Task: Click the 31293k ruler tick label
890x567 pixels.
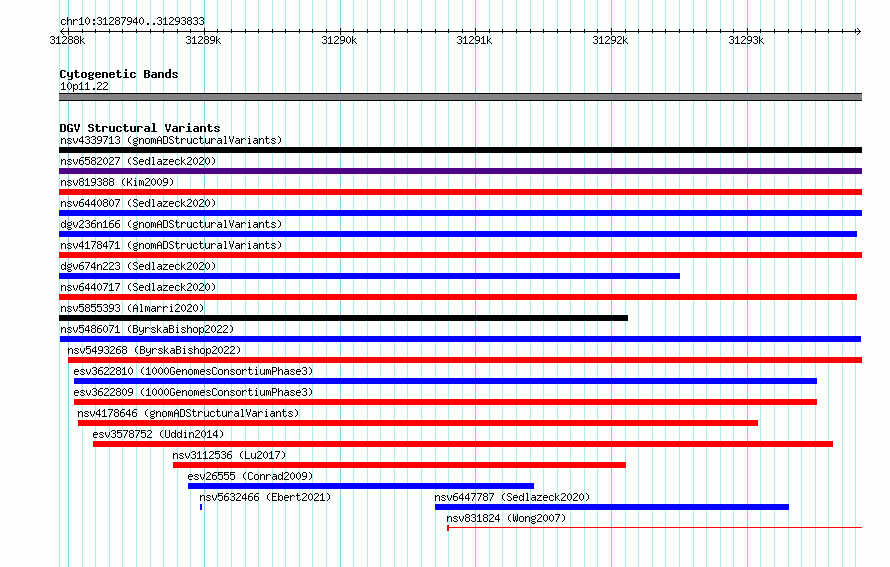Action: 746,40
